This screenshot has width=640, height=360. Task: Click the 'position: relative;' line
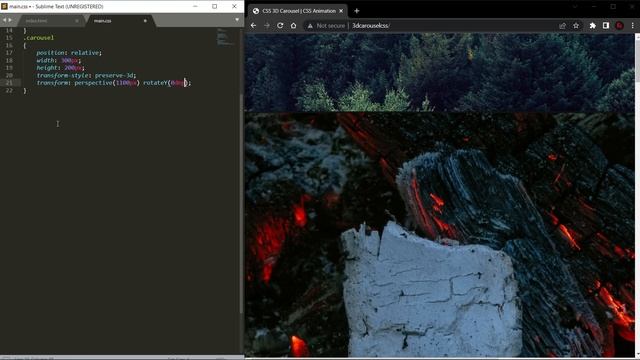[69, 53]
